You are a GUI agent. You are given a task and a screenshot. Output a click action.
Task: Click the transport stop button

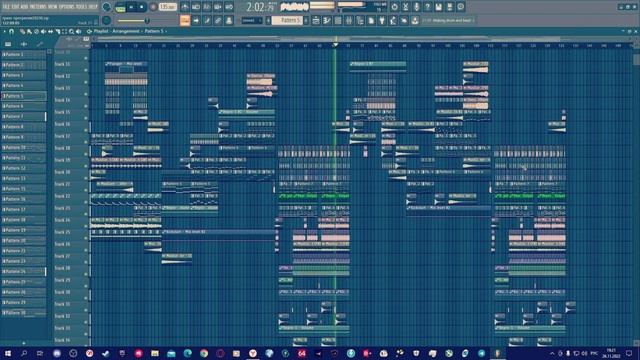[142, 7]
